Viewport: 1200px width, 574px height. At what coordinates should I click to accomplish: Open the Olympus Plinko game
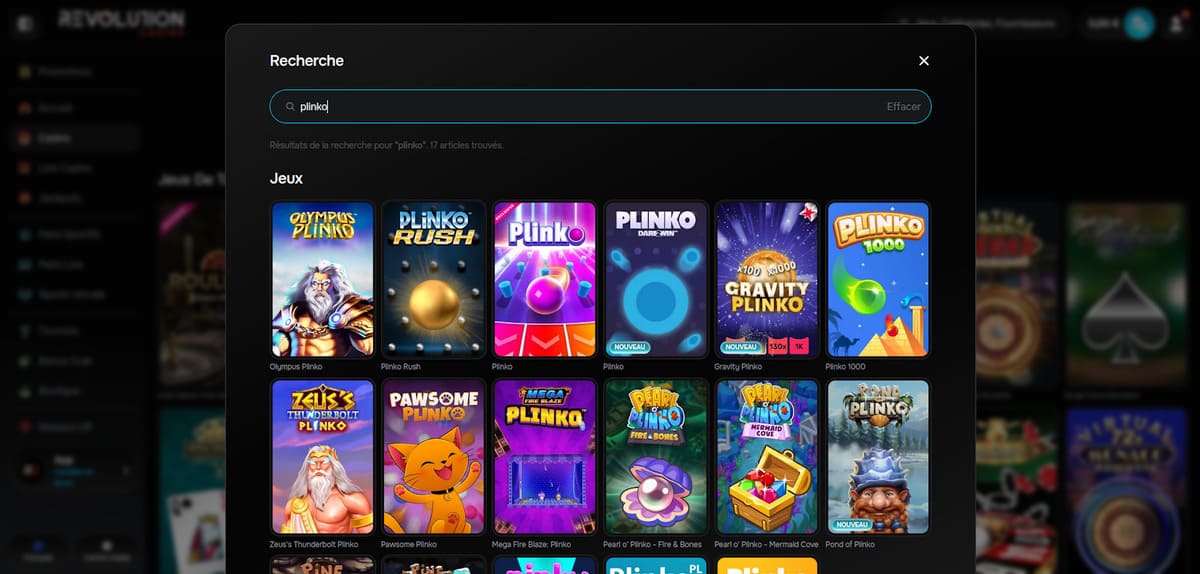pos(323,280)
